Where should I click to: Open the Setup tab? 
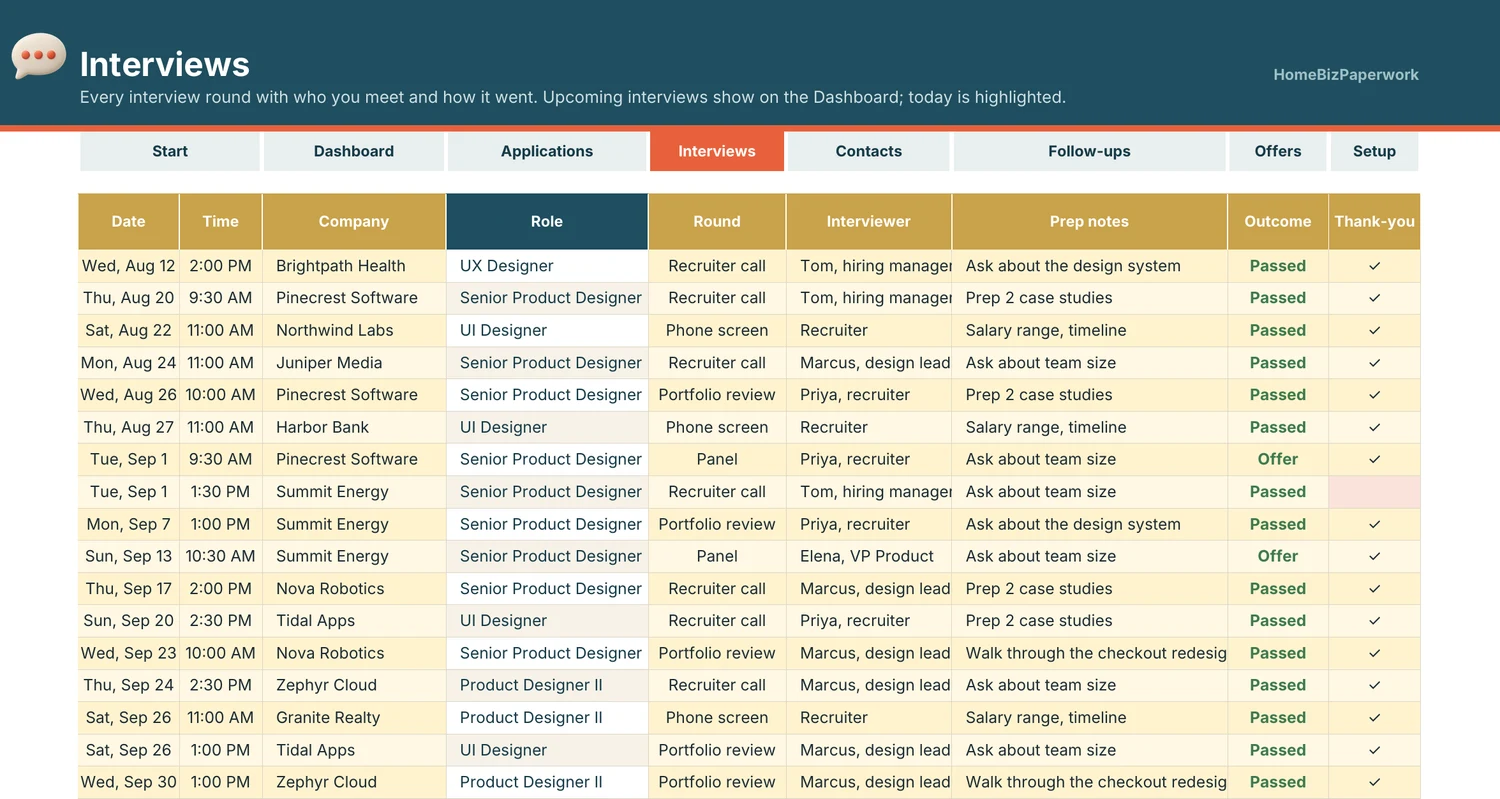click(x=1374, y=151)
